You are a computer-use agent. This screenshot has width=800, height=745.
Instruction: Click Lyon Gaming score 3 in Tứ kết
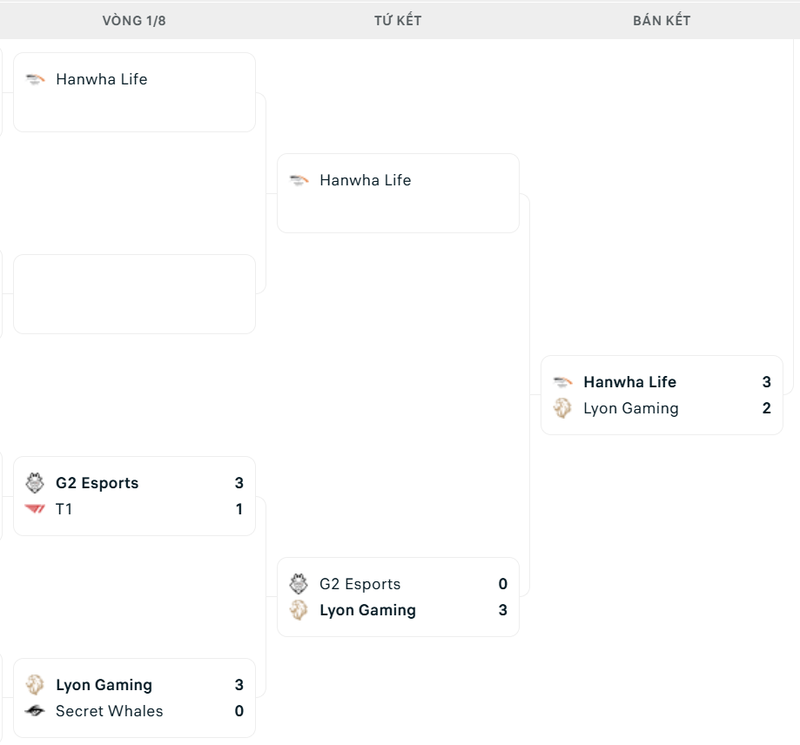503,610
